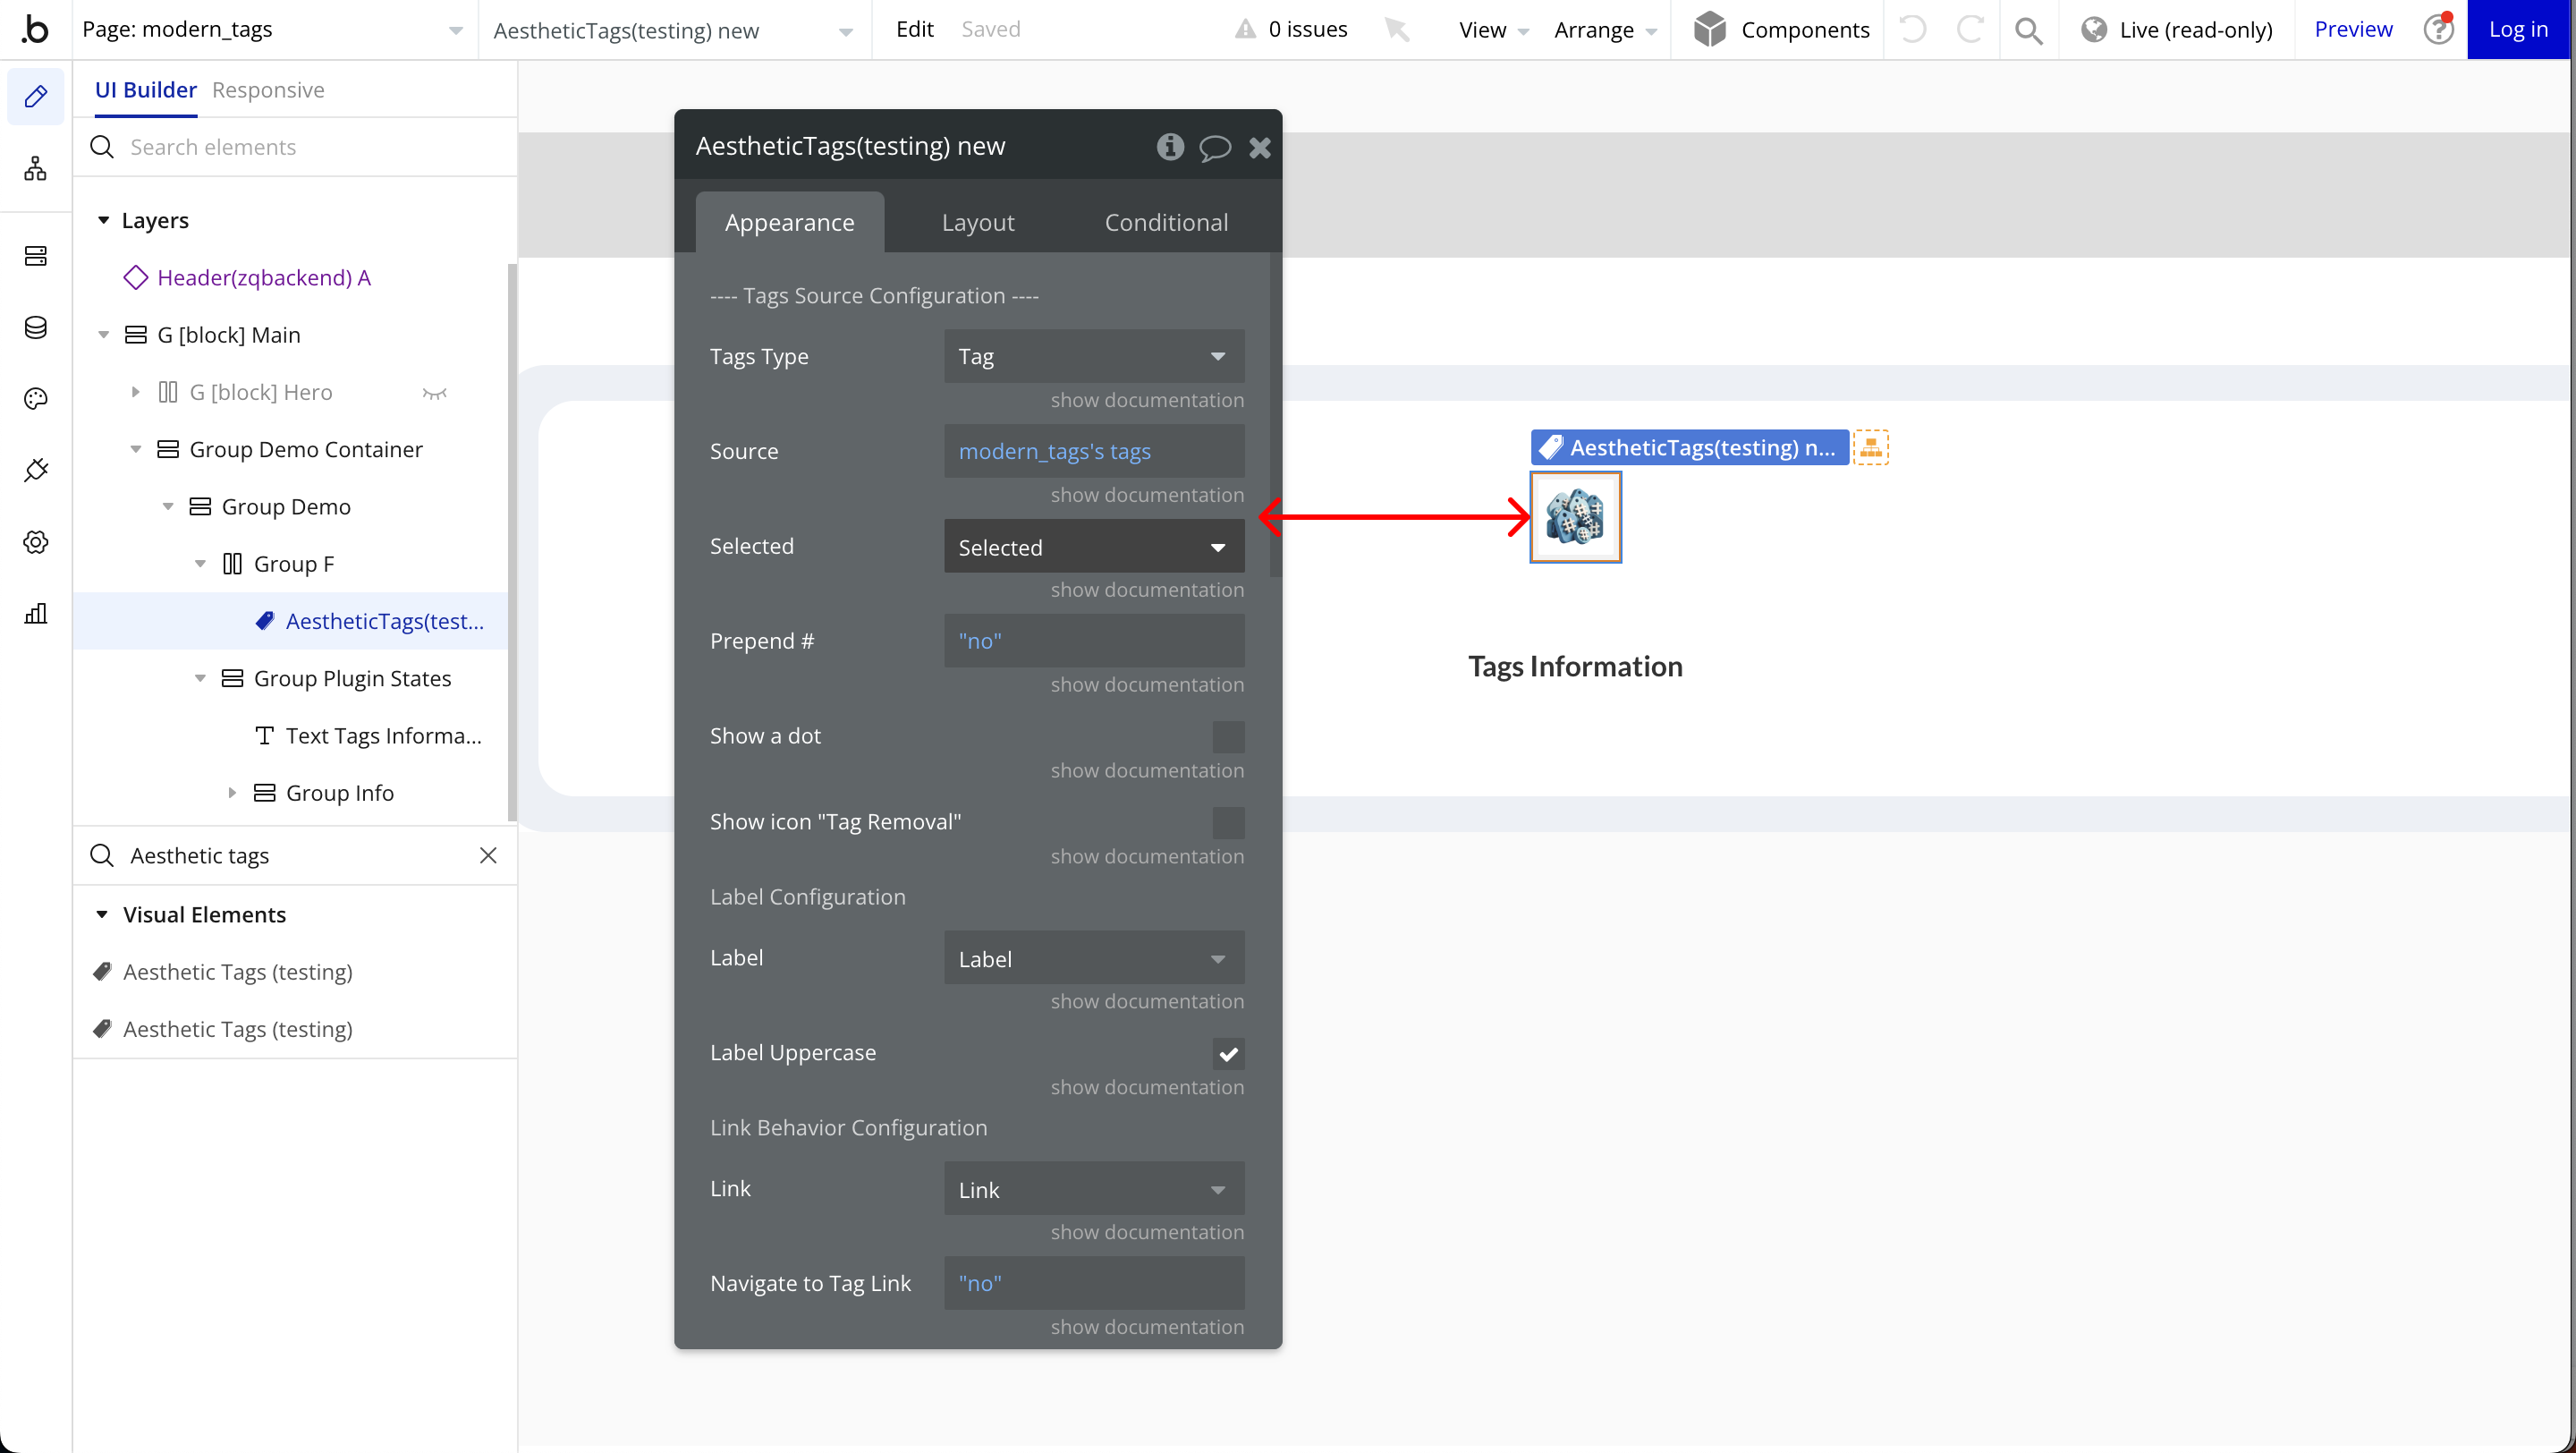This screenshot has width=2576, height=1453.
Task: Click the search magnifier in top toolbar
Action: (2028, 30)
